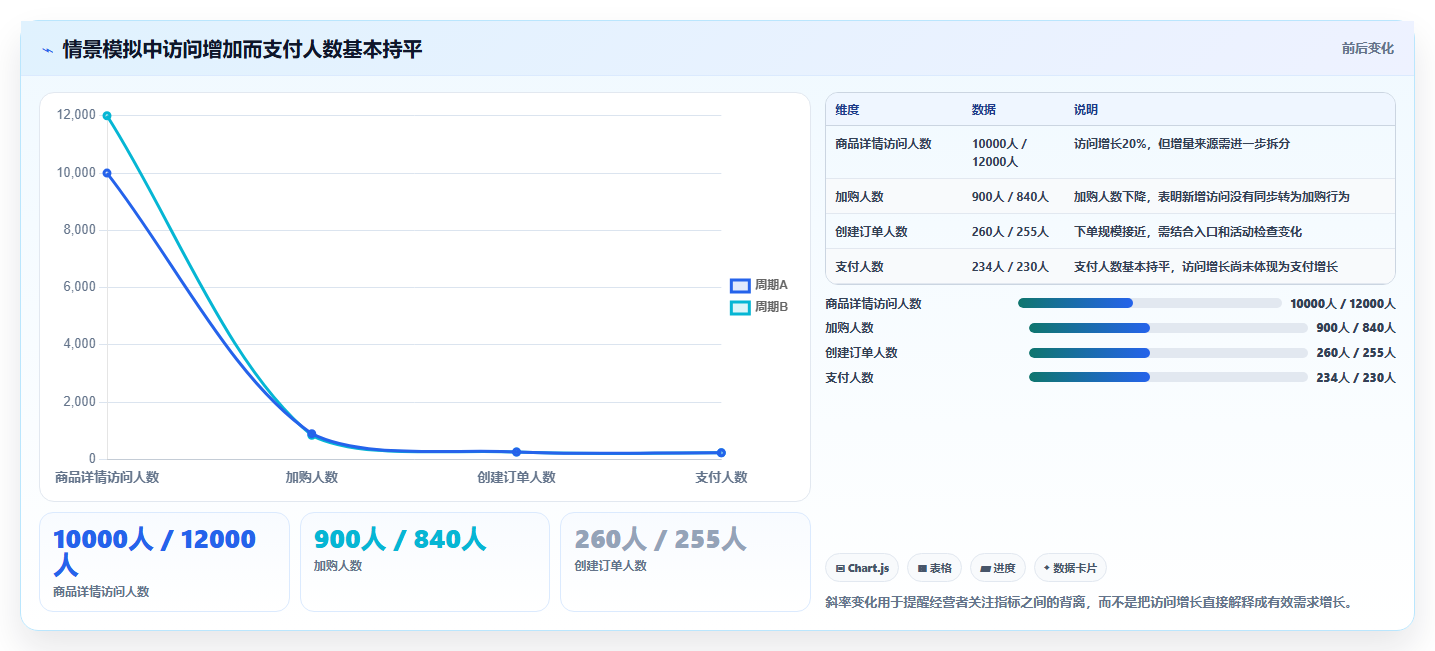Click the dashboard title 情景模拟中访问增加而支付人数基本持平
The width and height of the screenshot is (1435, 651).
pos(242,50)
